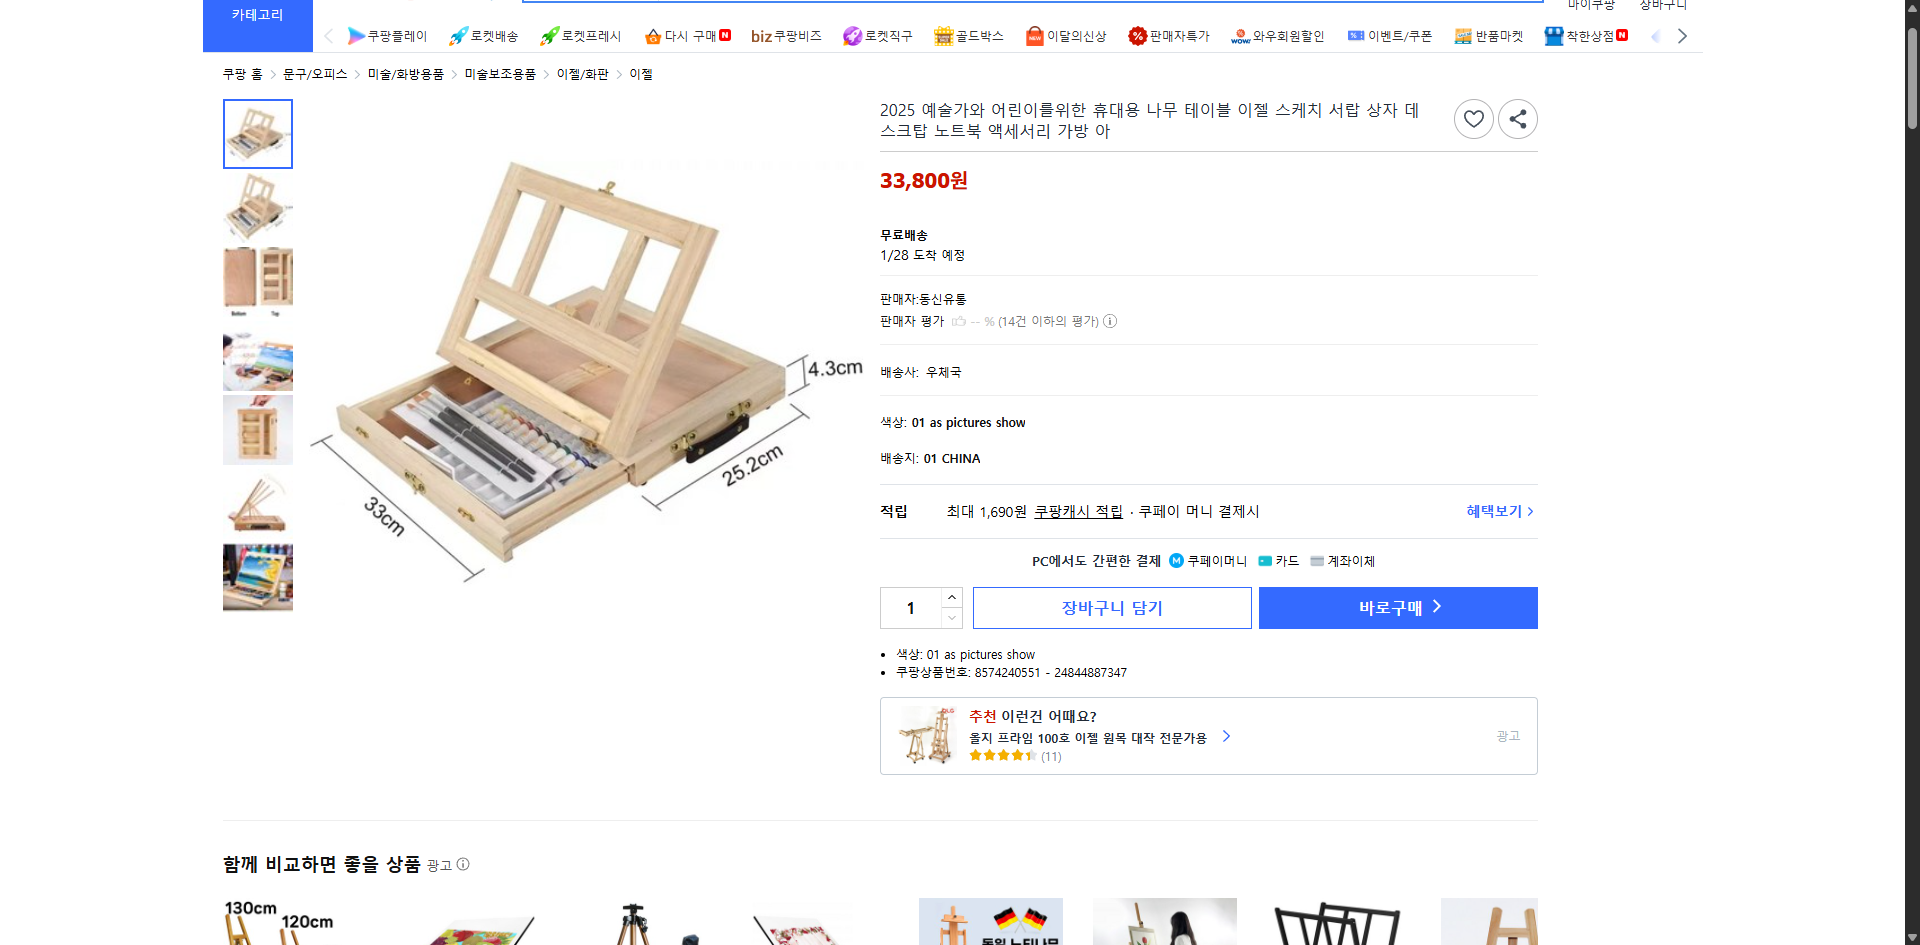Toggle the wishlist heart for this easel
Image resolution: width=1920 pixels, height=945 pixels.
1473,119
